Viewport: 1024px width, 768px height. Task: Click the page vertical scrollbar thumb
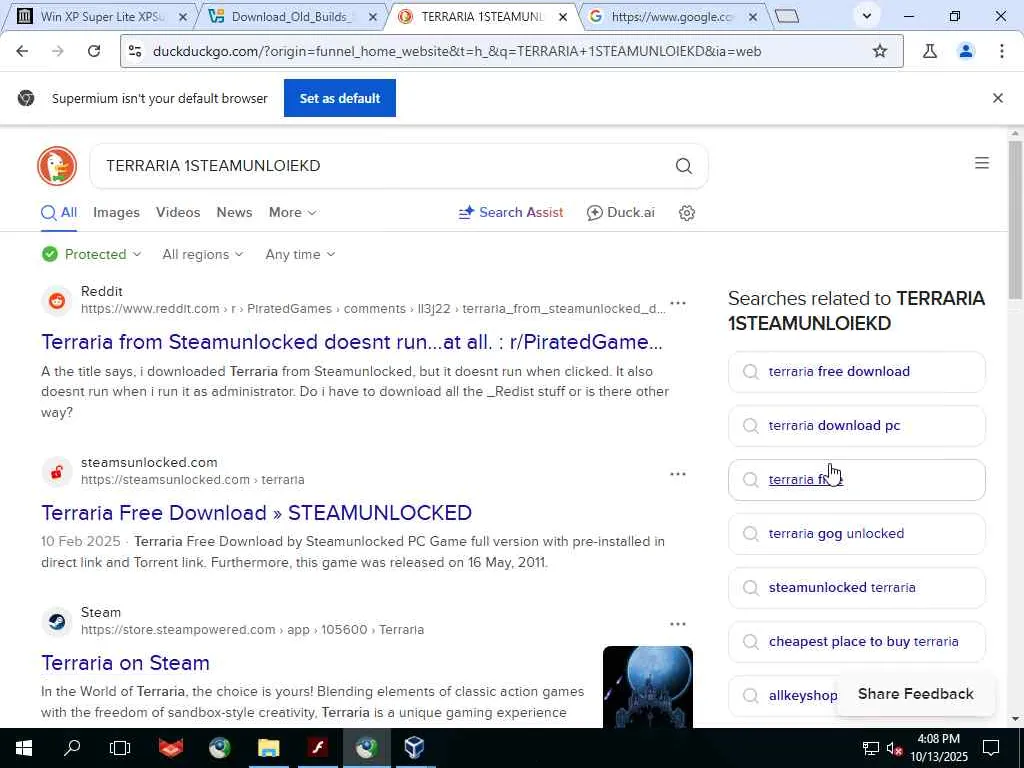(x=1015, y=221)
